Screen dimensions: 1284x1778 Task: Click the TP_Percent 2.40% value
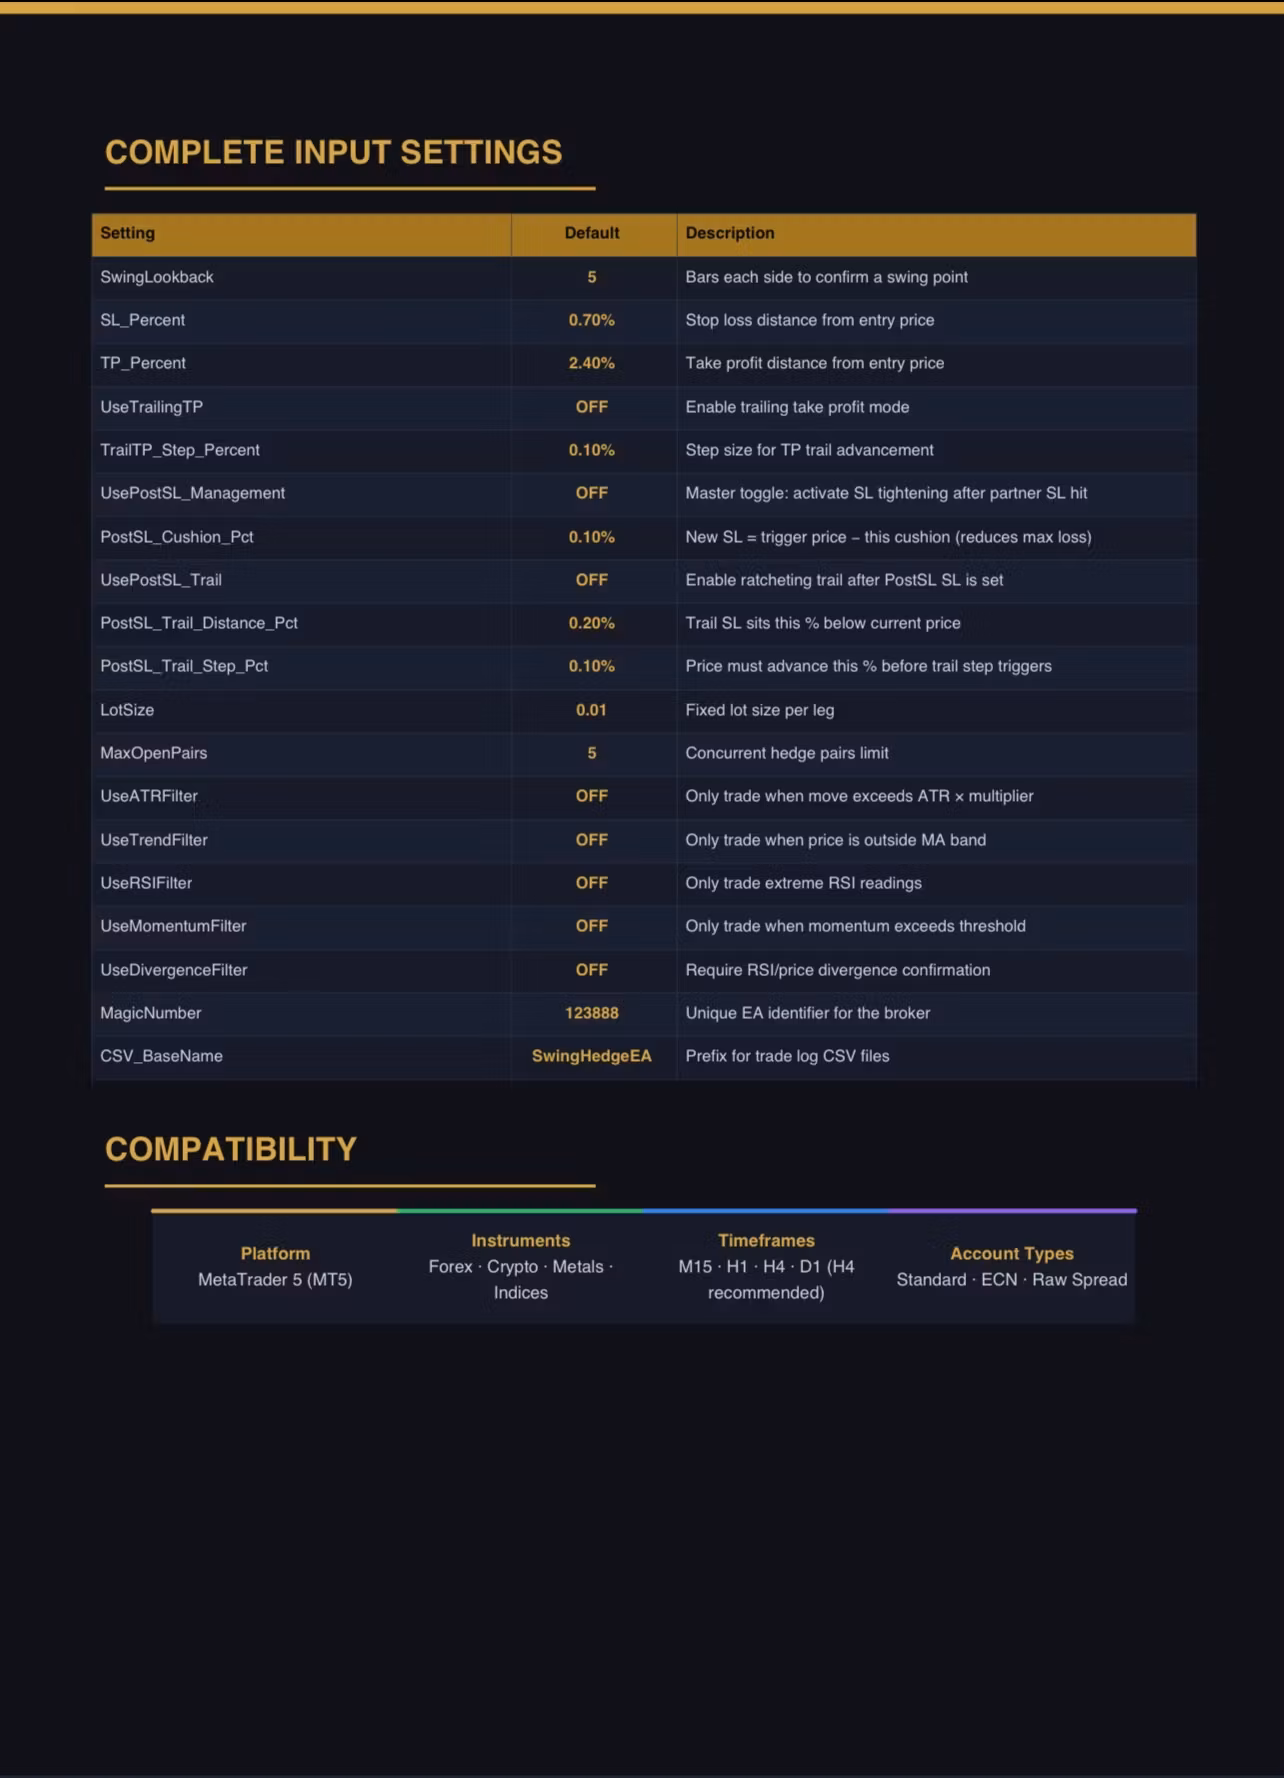tap(592, 363)
